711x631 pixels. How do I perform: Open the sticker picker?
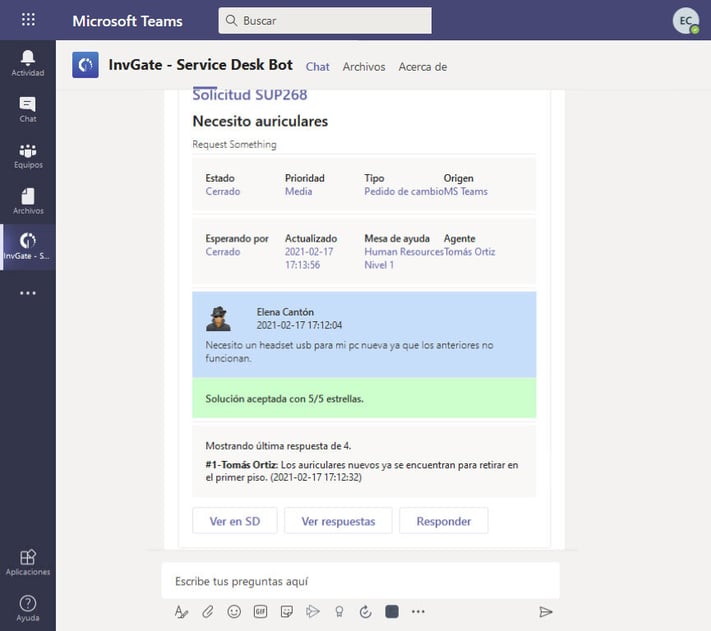pyautogui.click(x=287, y=612)
